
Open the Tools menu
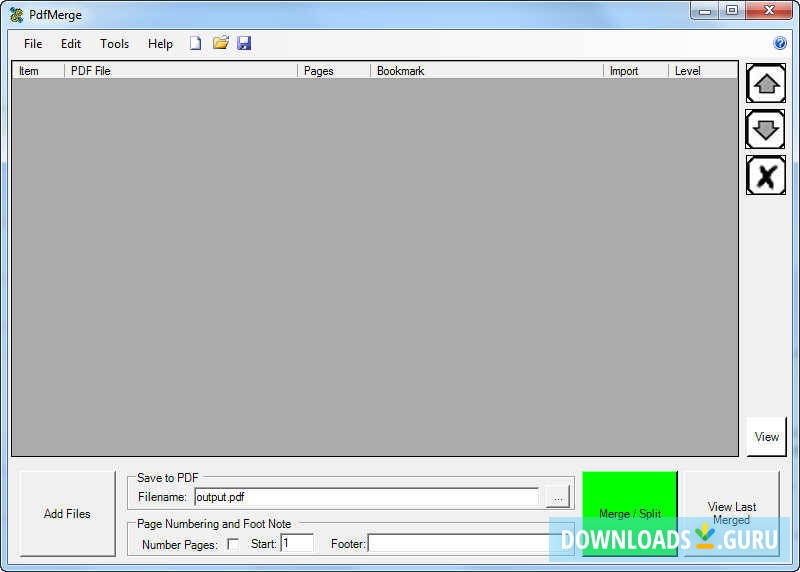click(114, 44)
